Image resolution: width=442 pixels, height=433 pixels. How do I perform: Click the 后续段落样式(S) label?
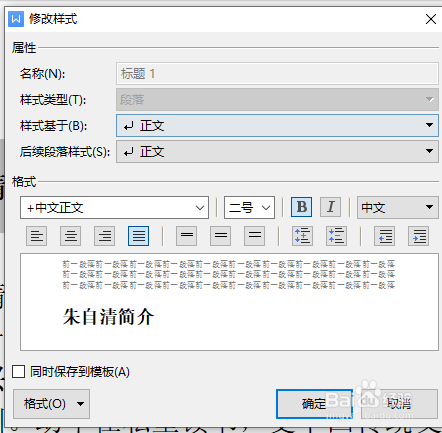click(65, 152)
